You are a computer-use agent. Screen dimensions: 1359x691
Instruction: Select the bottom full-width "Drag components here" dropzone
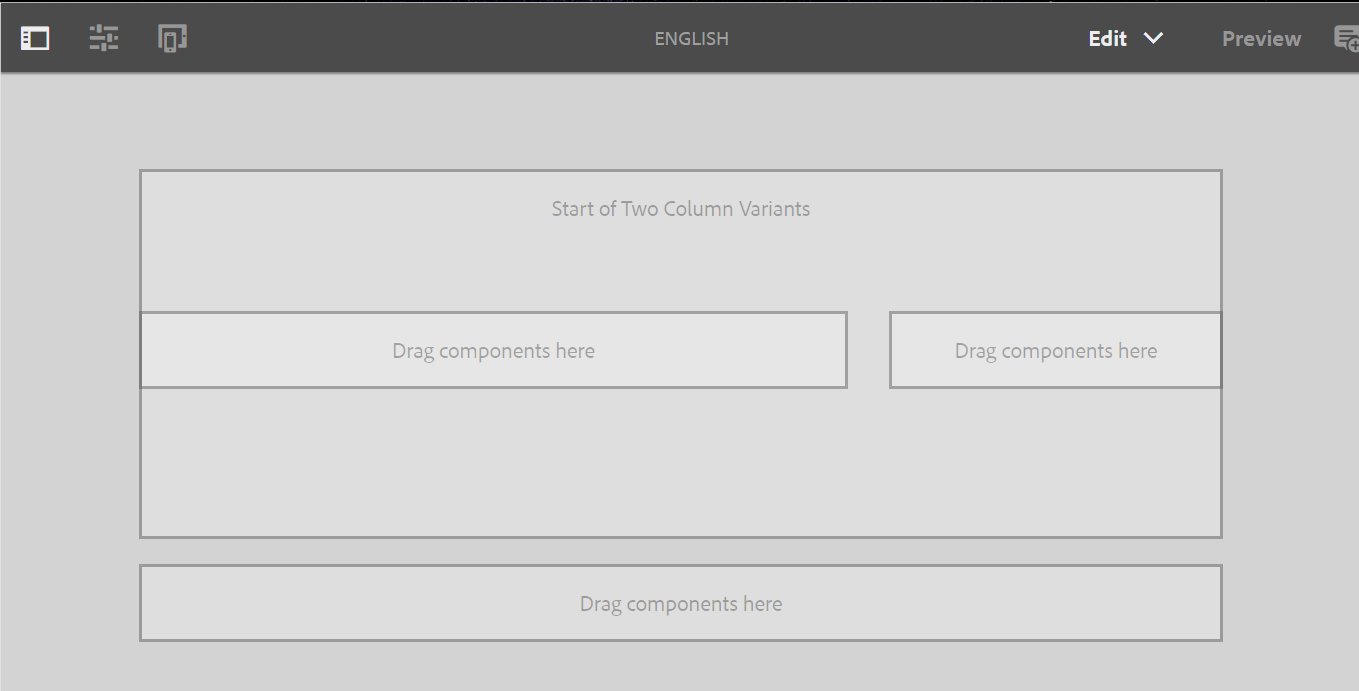click(680, 604)
